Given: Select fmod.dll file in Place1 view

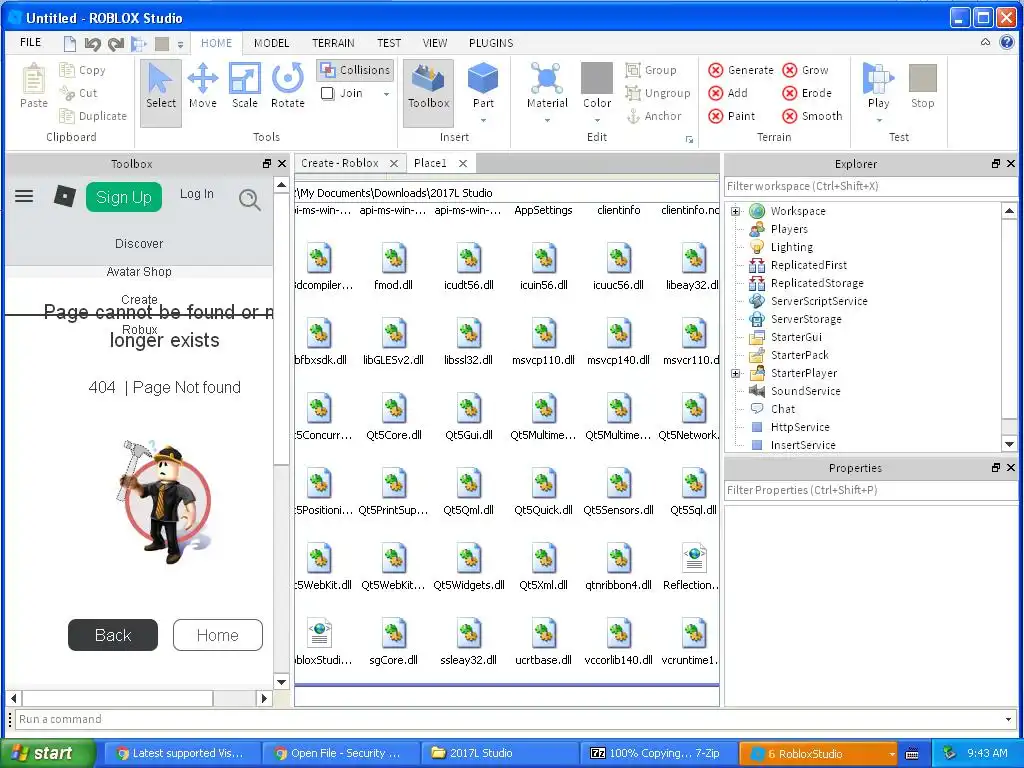Looking at the screenshot, I should click(394, 266).
